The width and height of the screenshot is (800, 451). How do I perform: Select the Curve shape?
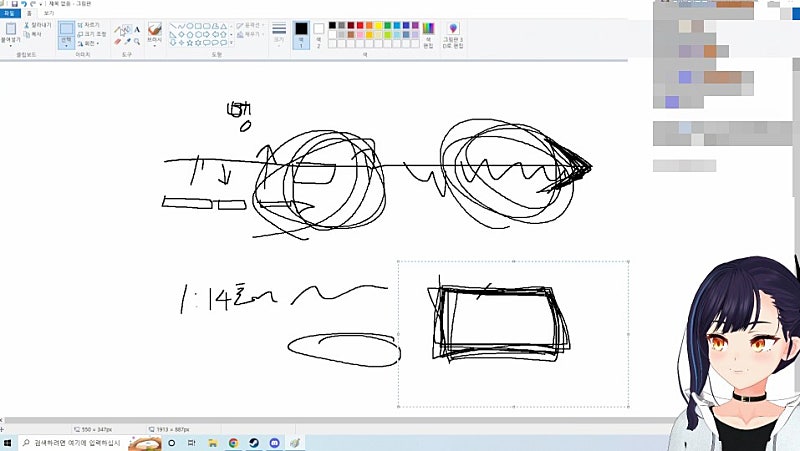click(x=181, y=26)
